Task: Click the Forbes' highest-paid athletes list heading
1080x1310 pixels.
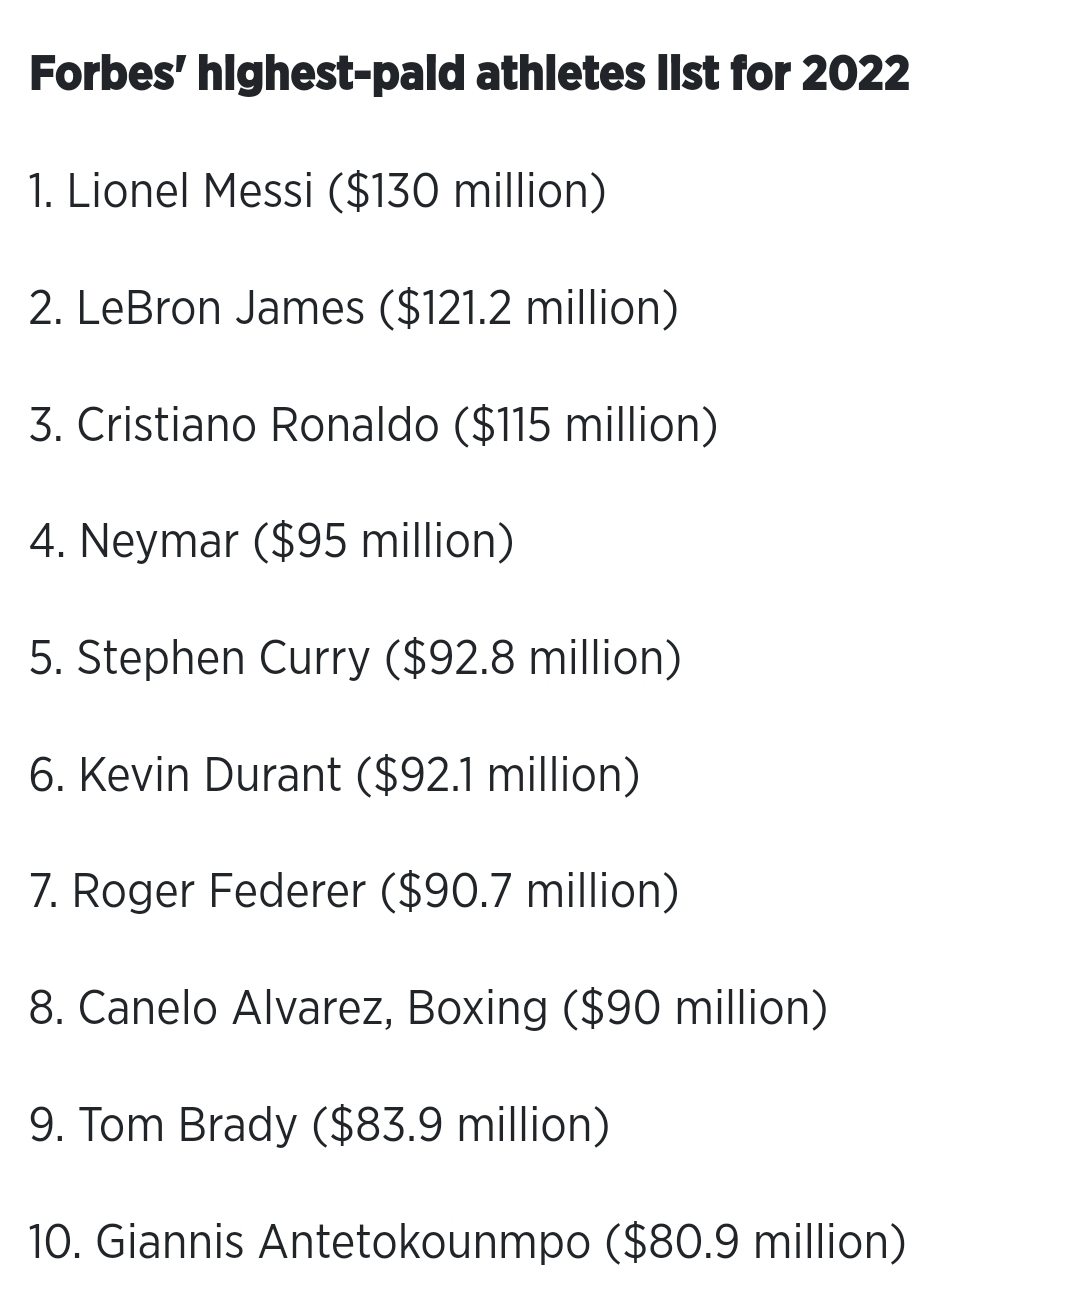Action: point(469,74)
